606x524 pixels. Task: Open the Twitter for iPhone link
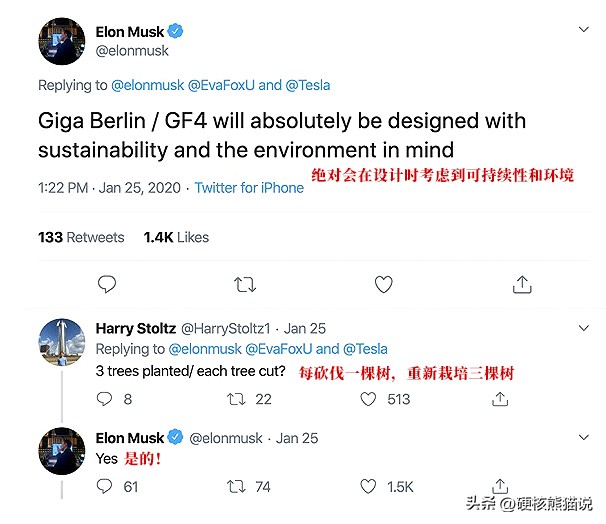click(249, 188)
